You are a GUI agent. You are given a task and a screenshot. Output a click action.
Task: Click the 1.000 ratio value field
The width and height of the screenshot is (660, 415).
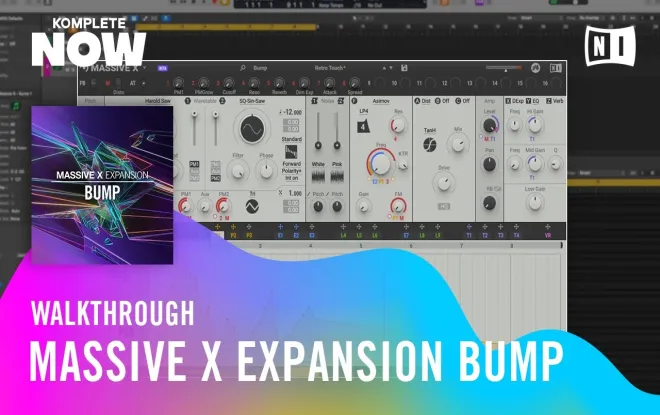[x=295, y=193]
